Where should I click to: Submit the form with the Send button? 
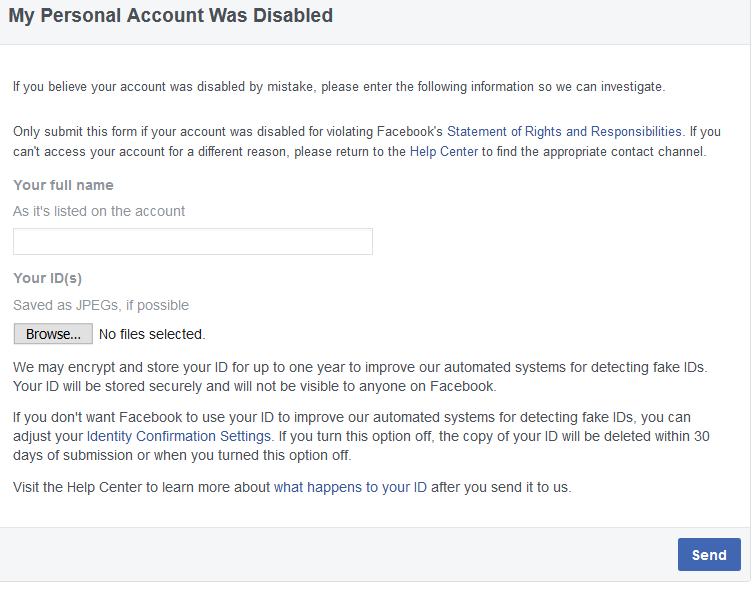[708, 555]
